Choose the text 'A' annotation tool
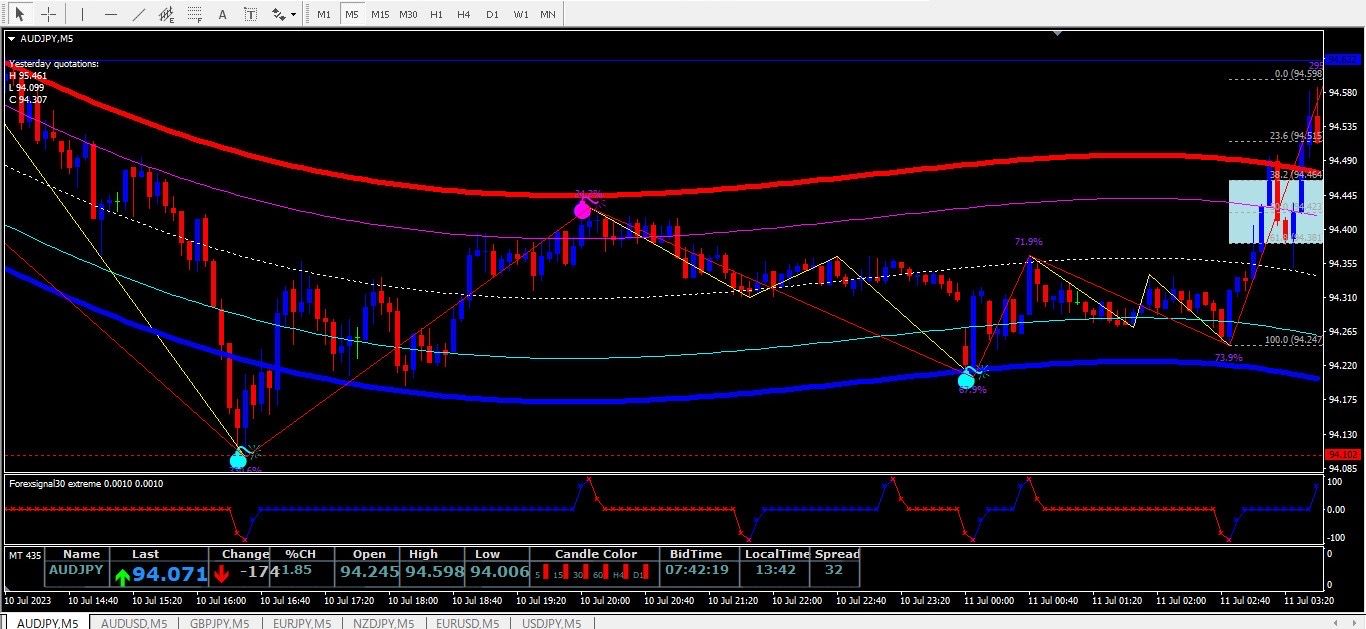The image size is (1366, 629). tap(222, 14)
